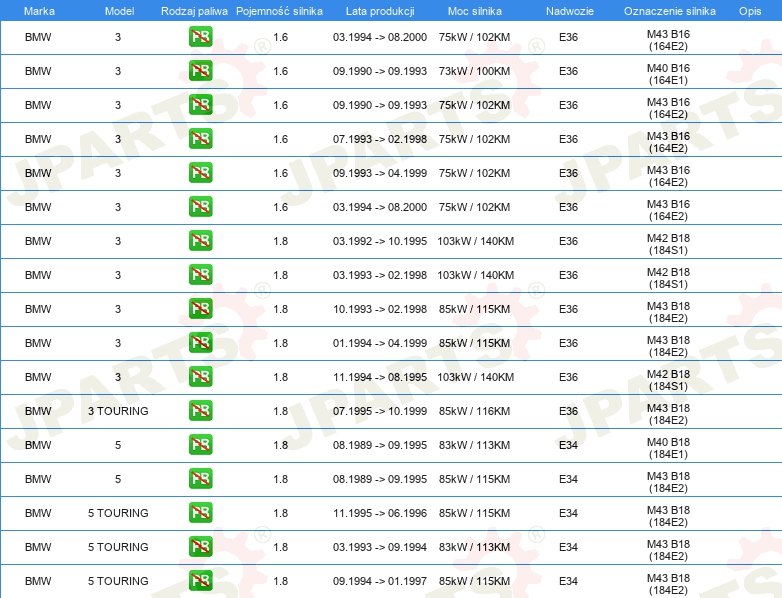782x598 pixels.
Task: Select date range 03.1992 -> 10.1995
Action: point(380,241)
